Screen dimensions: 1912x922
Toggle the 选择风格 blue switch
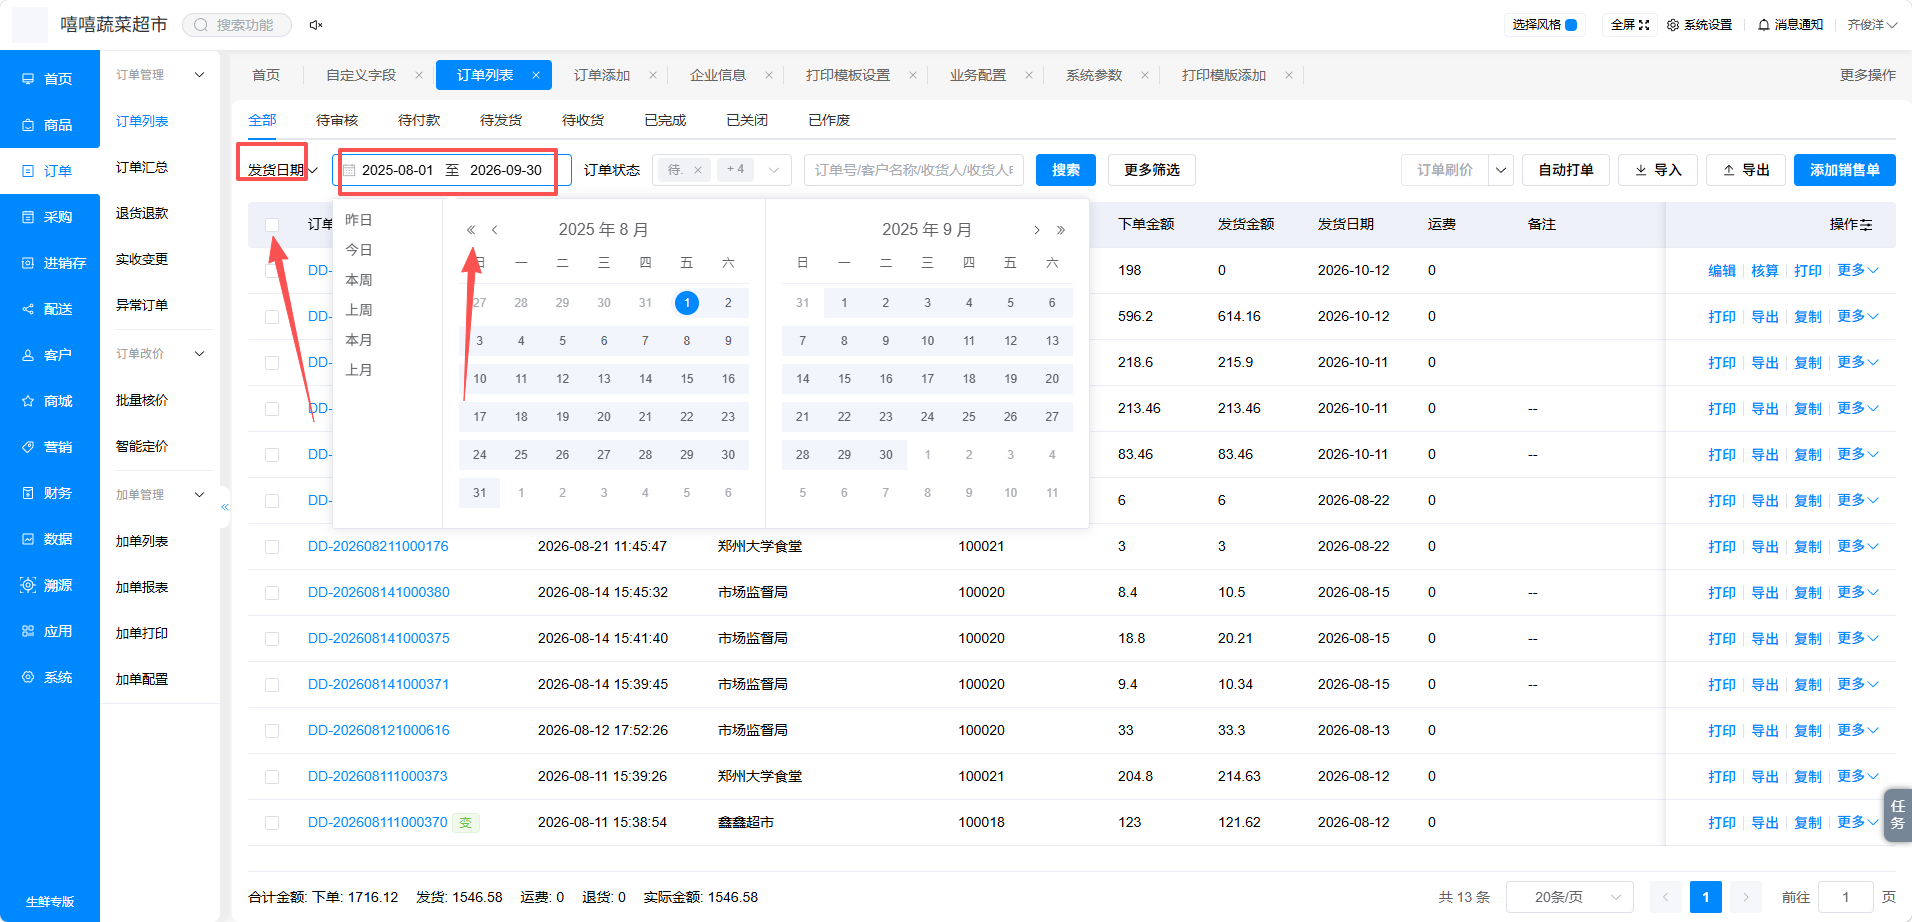pyautogui.click(x=1571, y=25)
